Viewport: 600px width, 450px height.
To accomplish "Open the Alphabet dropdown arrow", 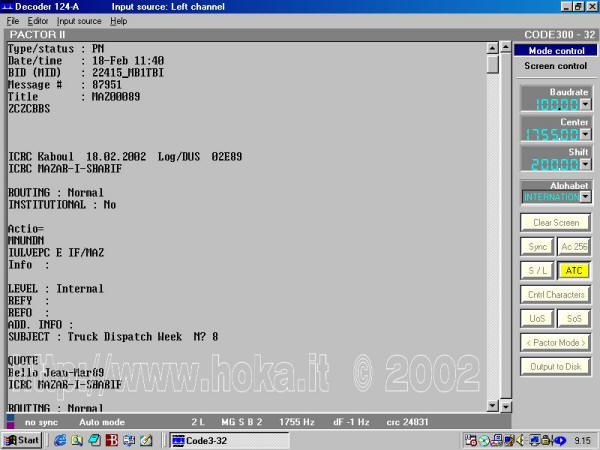I will (x=585, y=197).
